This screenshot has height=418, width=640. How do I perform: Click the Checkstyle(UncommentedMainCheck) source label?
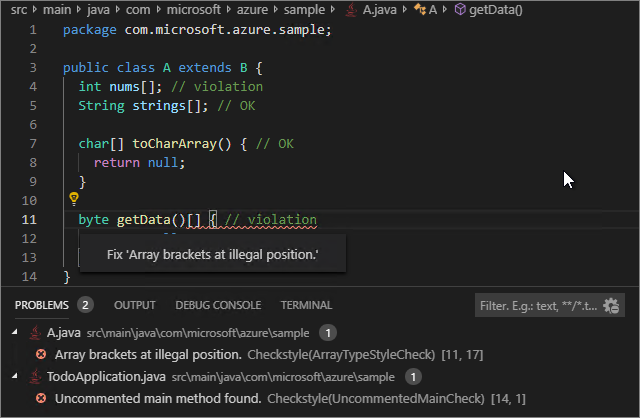[x=376, y=398]
